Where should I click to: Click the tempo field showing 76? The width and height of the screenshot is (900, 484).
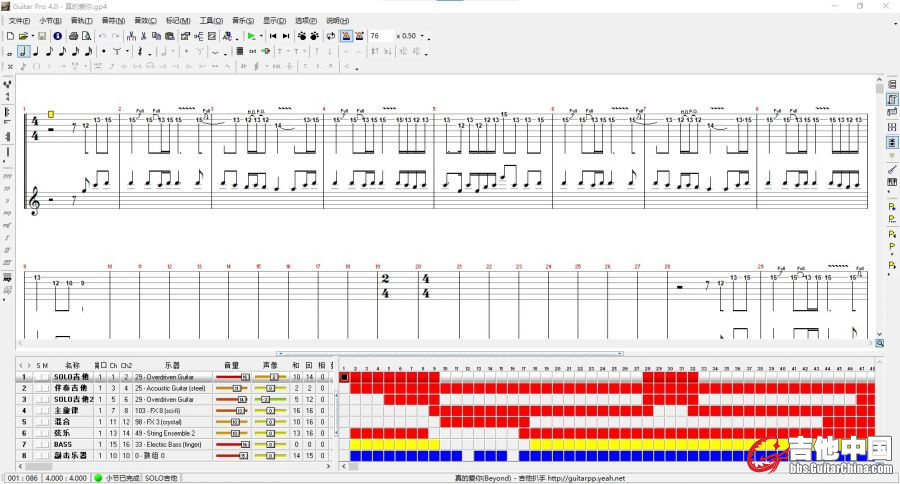tap(380, 36)
